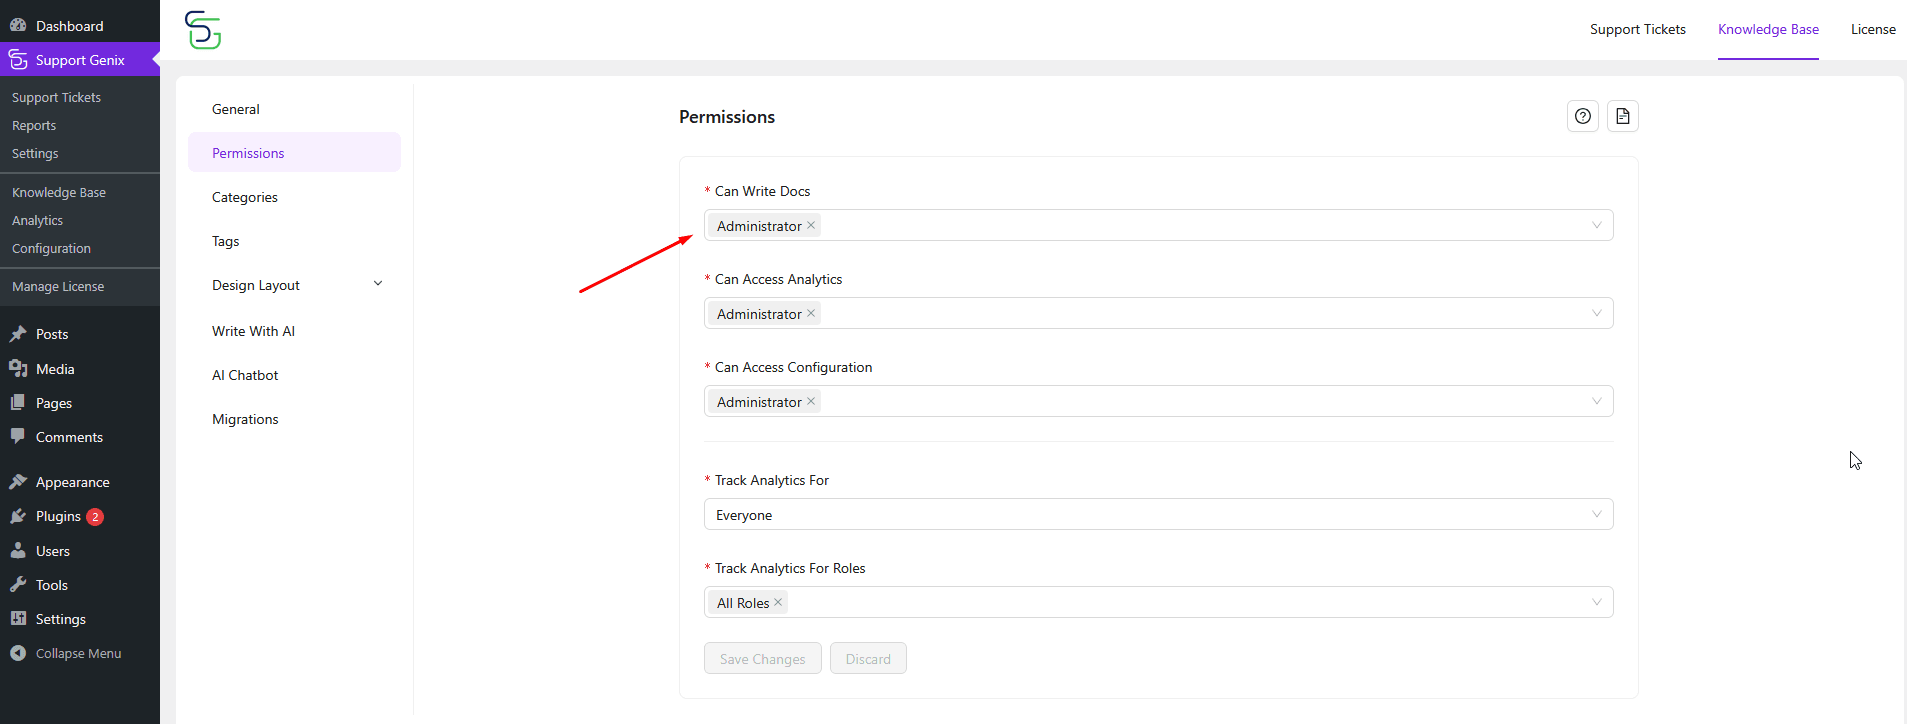Screen dimensions: 1907x724
Task: Click the Tools wrench icon
Action: click(x=18, y=585)
